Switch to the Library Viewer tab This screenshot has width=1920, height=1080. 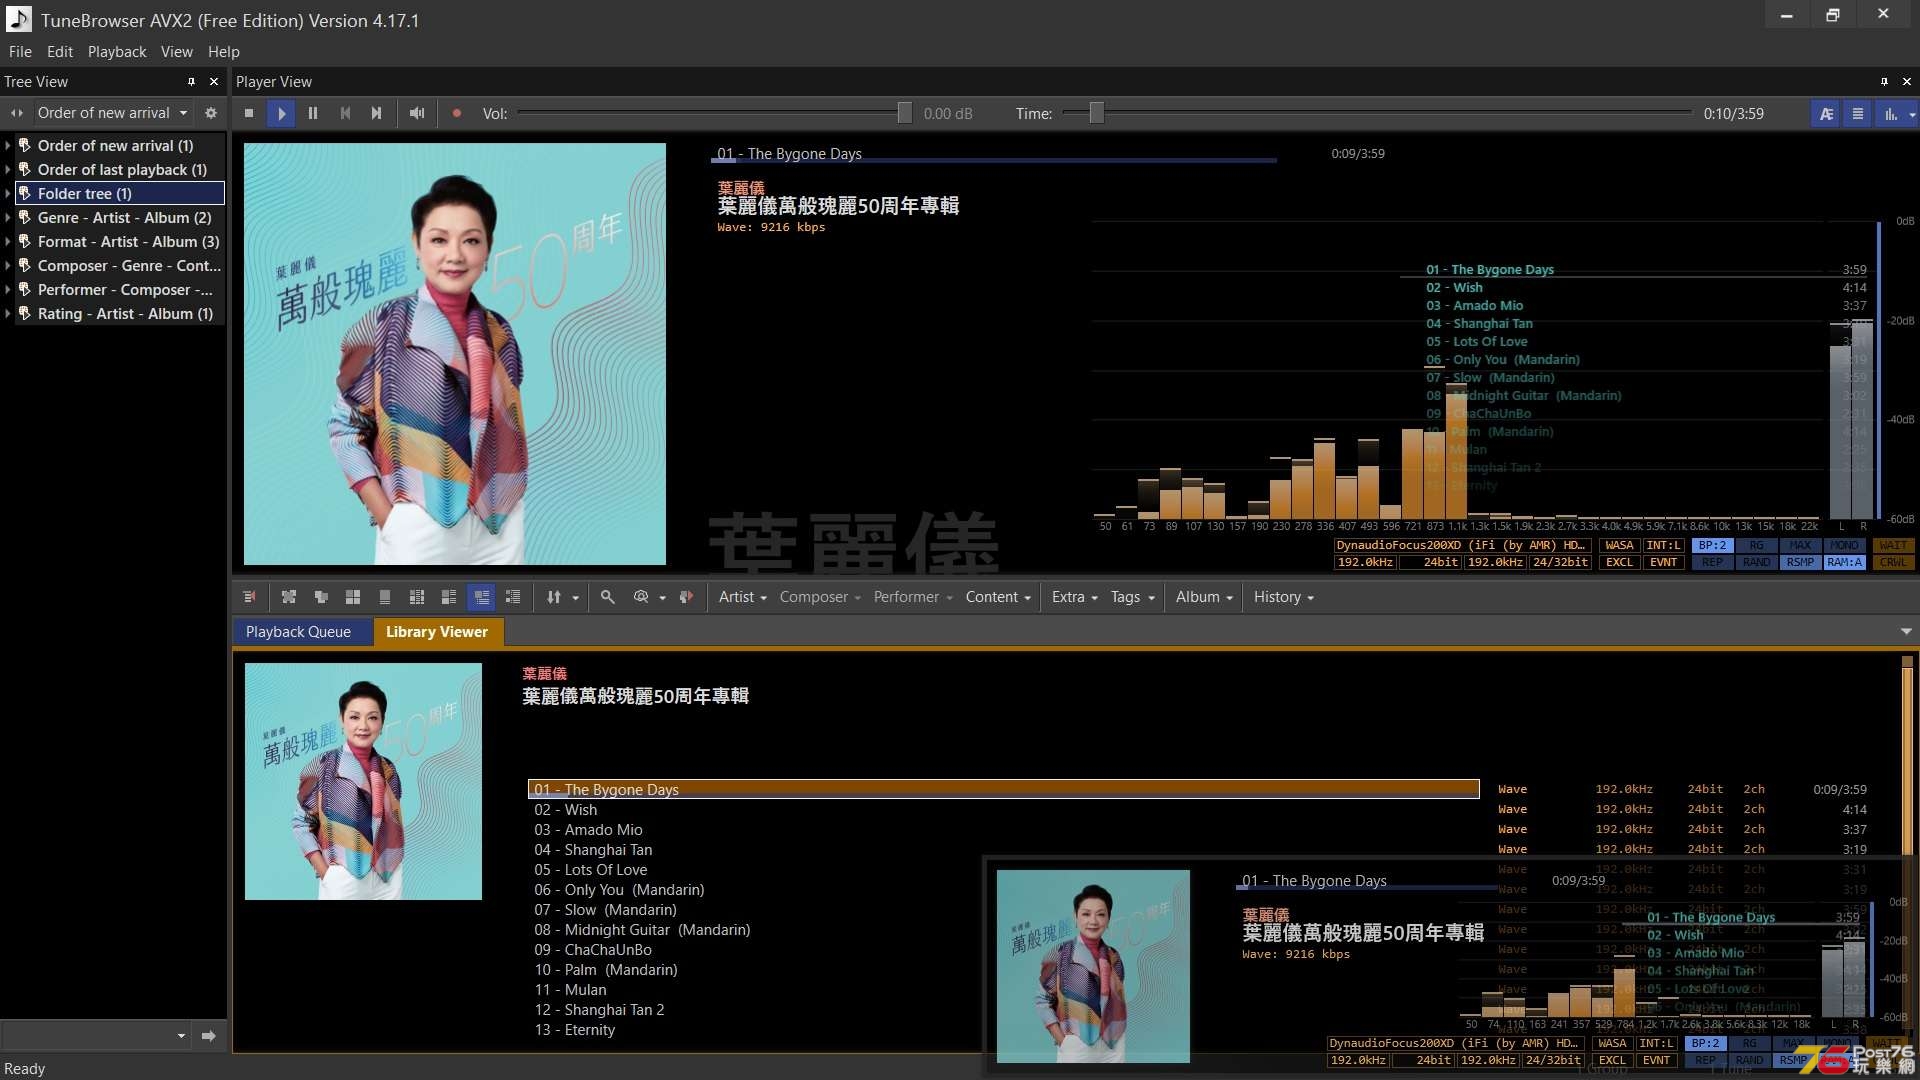[437, 632]
